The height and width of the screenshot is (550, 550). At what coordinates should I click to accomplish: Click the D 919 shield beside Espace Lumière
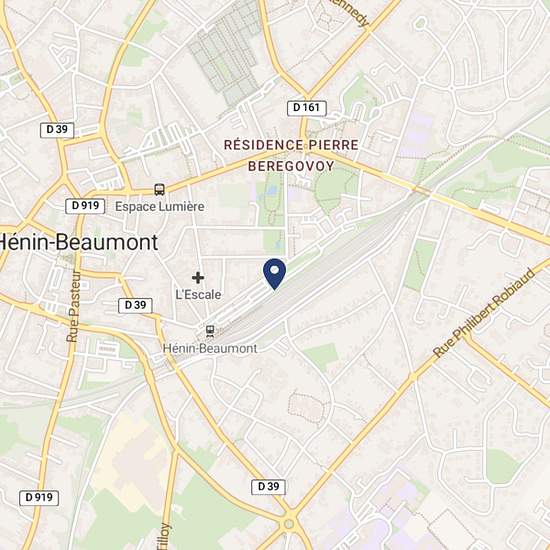tap(85, 206)
